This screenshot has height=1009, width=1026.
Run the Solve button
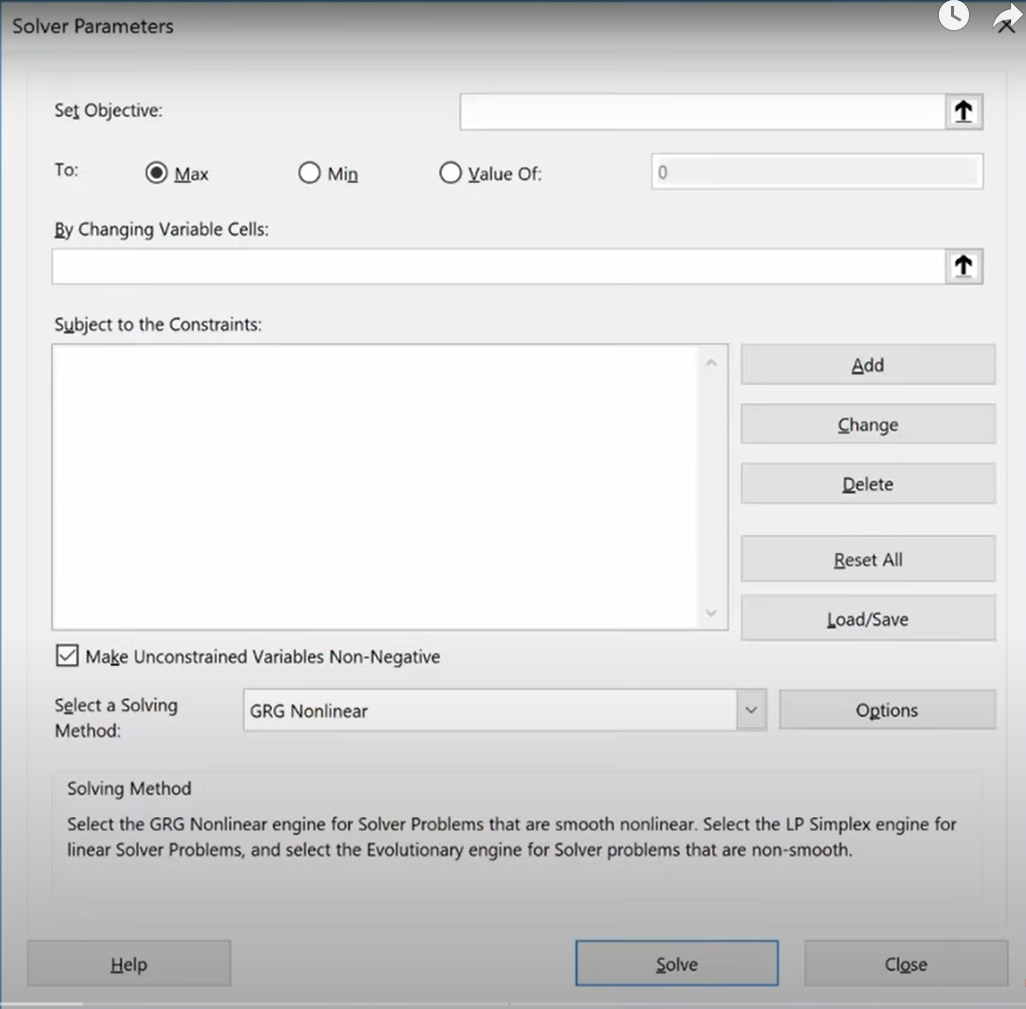[676, 964]
